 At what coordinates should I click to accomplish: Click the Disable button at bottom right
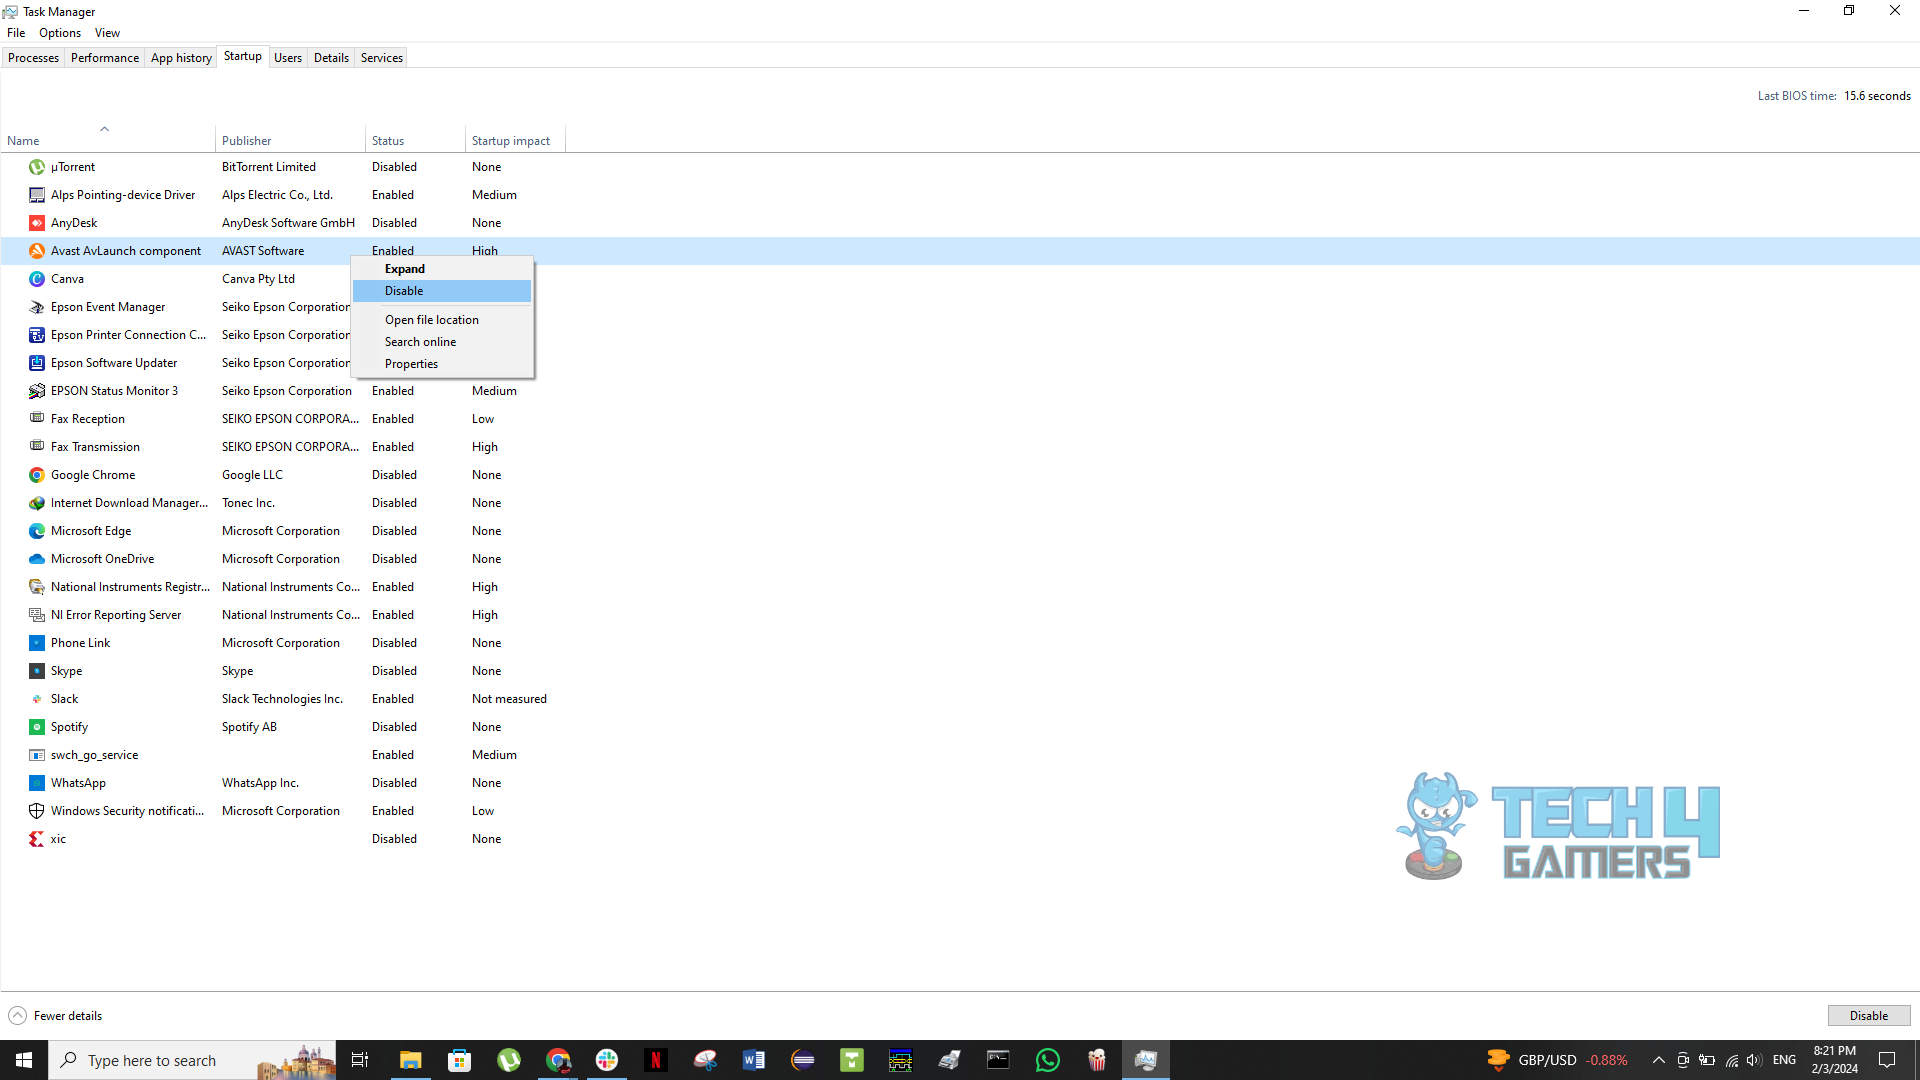pos(1868,1014)
